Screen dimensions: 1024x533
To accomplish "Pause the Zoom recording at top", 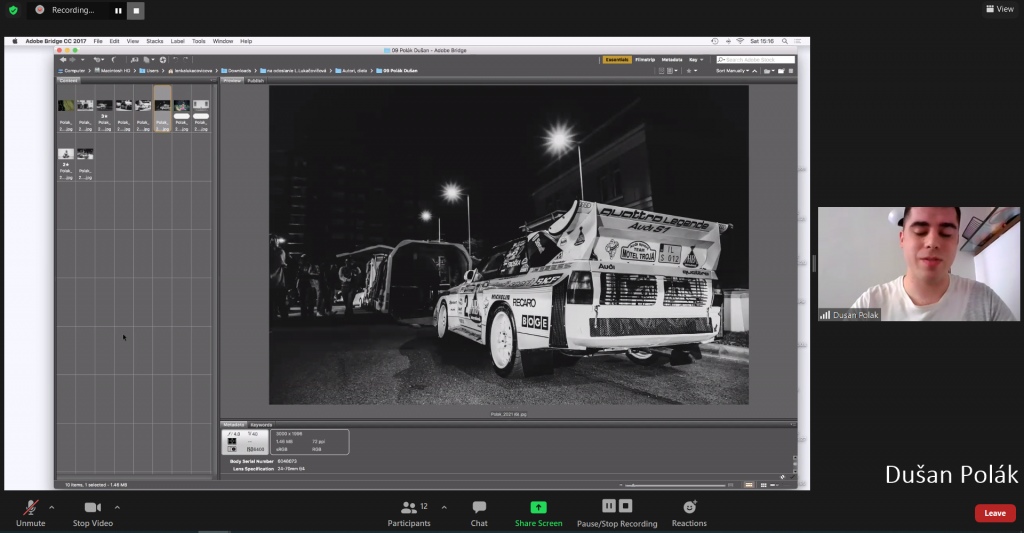I will pyautogui.click(x=118, y=10).
